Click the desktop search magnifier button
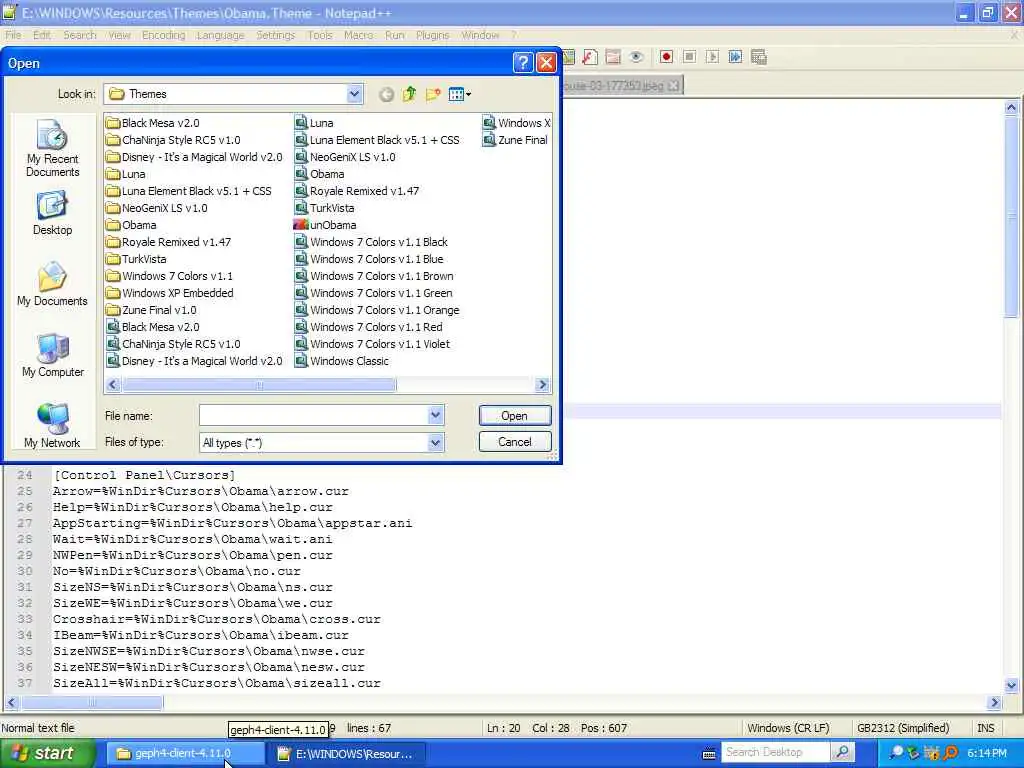1024x768 pixels. tap(842, 752)
